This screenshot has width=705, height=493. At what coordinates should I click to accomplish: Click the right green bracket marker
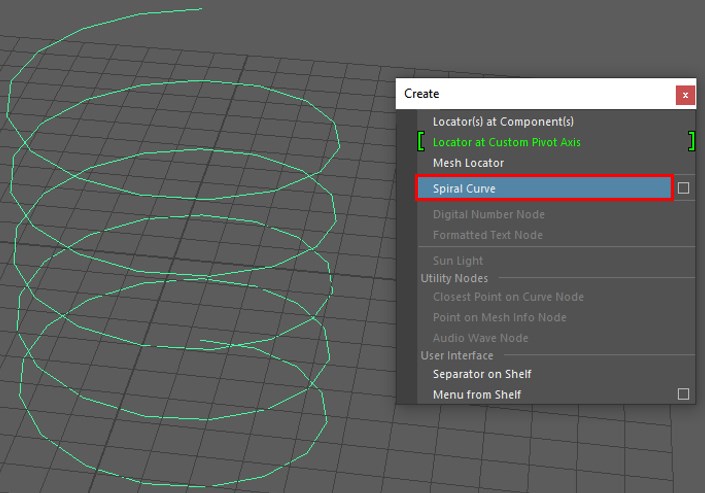[x=691, y=142]
